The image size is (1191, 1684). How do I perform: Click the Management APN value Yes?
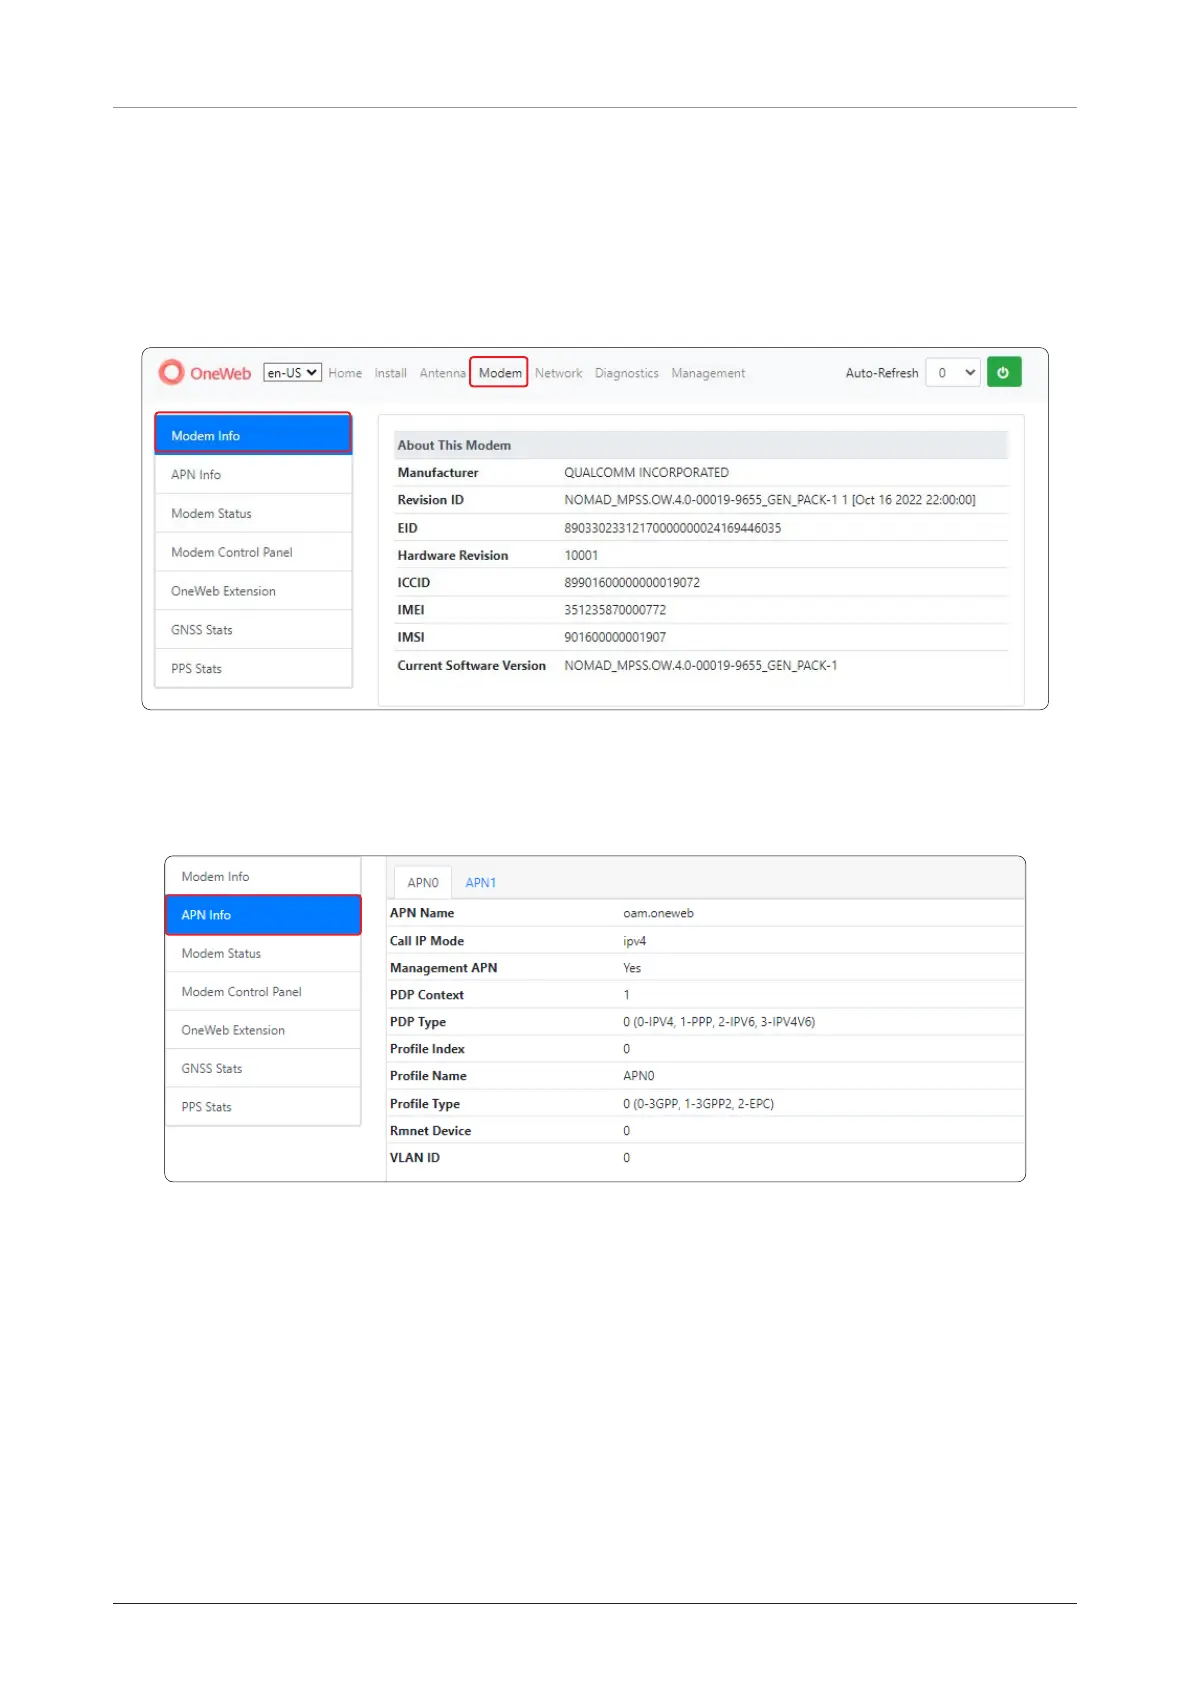tap(632, 968)
